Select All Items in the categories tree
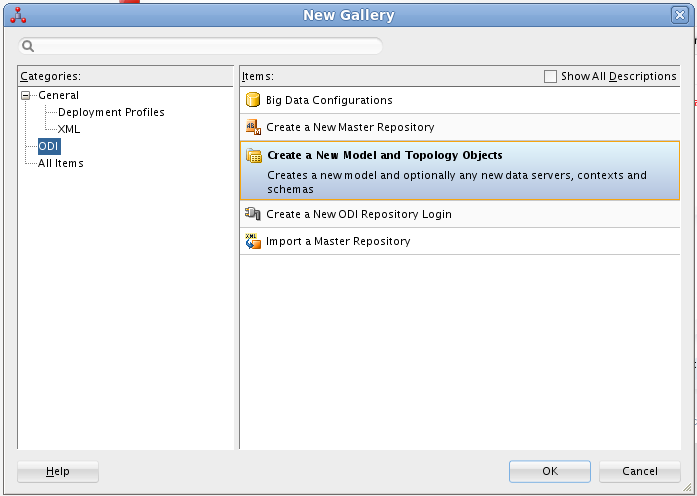The image size is (697, 496). [x=60, y=163]
